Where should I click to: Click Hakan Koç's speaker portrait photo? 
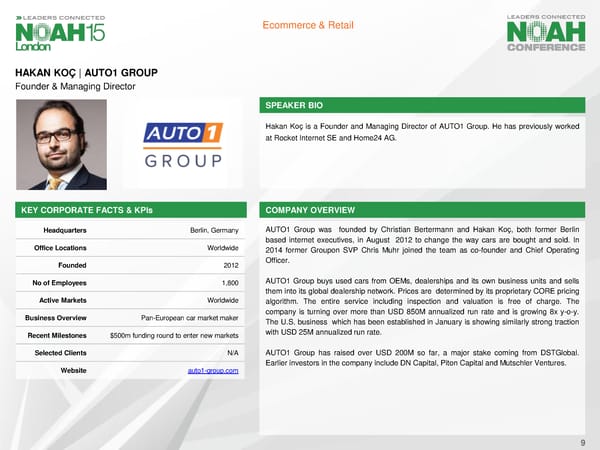click(59, 146)
